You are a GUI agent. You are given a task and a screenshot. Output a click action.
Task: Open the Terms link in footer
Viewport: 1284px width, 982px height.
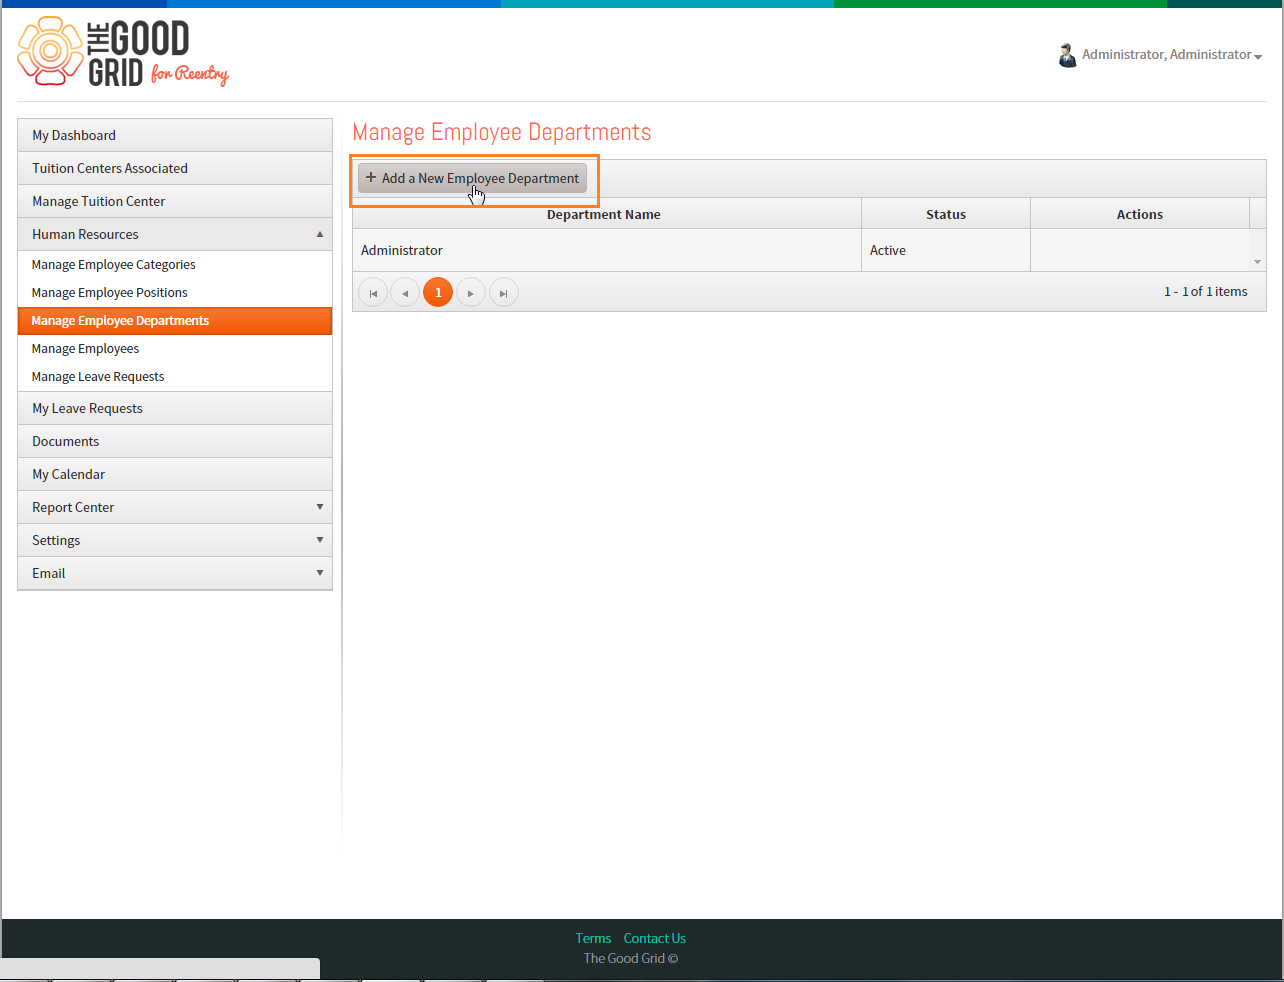tap(593, 938)
